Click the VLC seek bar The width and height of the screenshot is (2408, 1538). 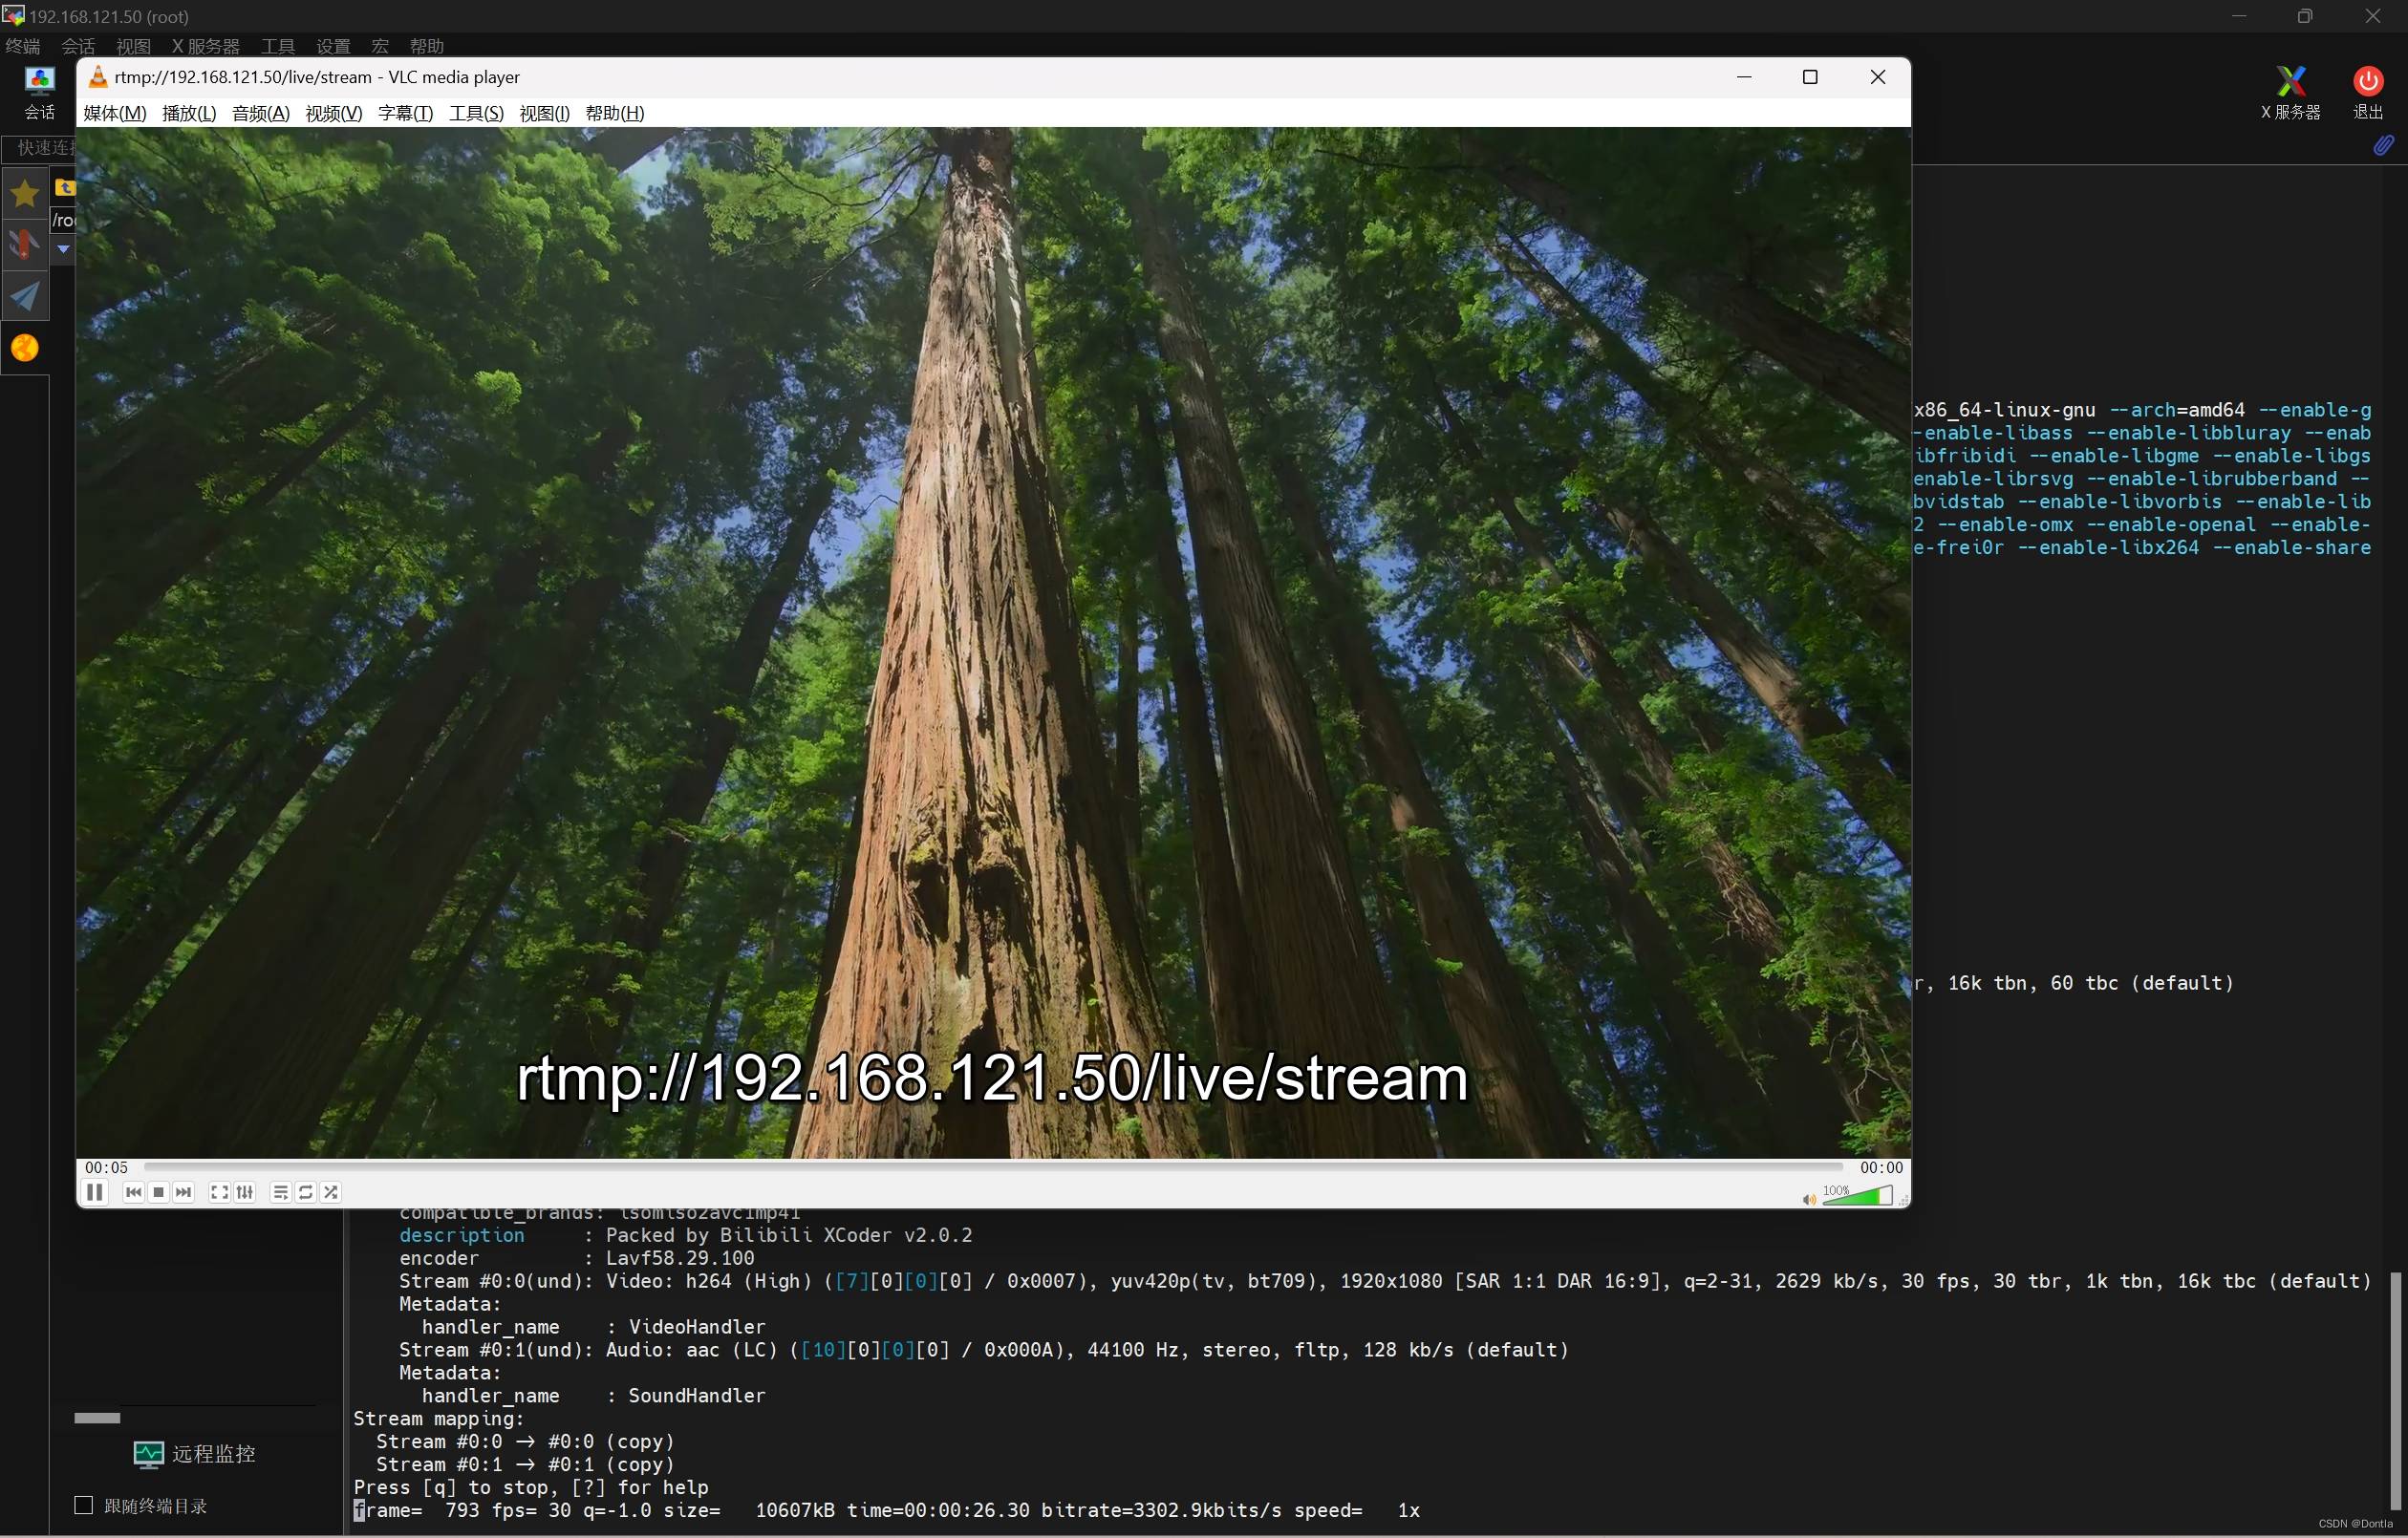pyautogui.click(x=993, y=1167)
